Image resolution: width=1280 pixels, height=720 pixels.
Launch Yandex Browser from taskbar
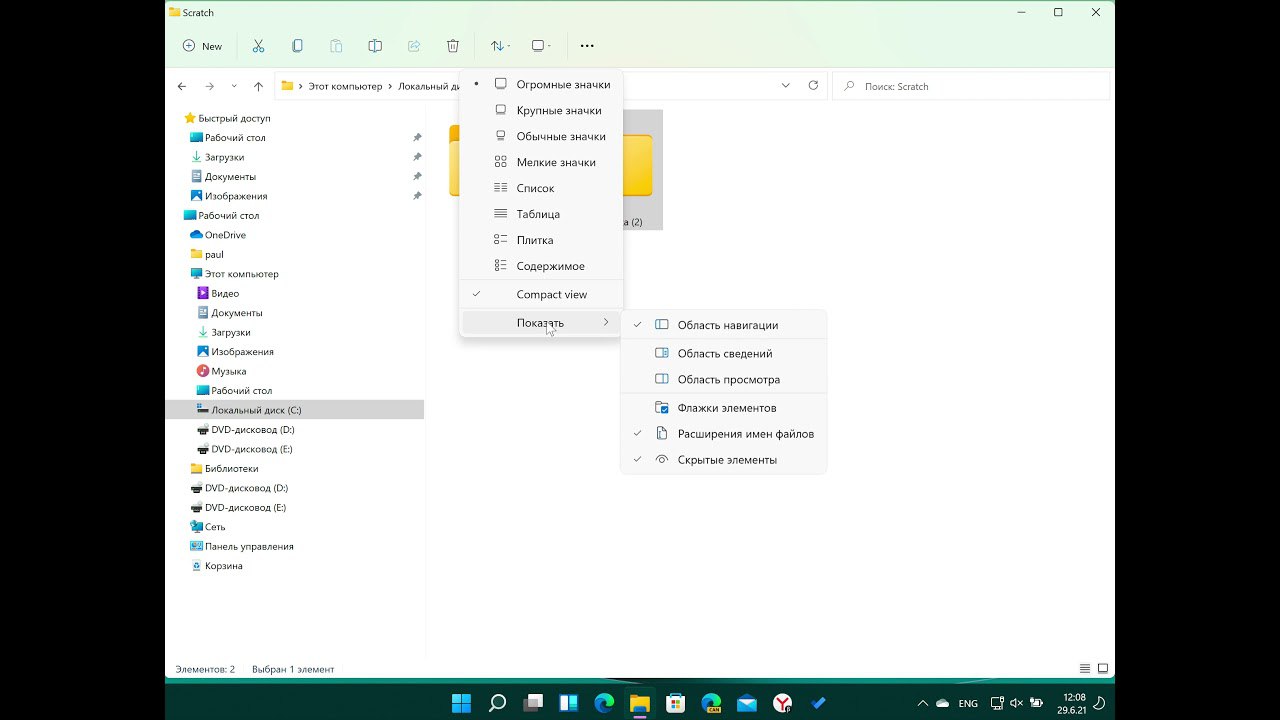(x=783, y=703)
